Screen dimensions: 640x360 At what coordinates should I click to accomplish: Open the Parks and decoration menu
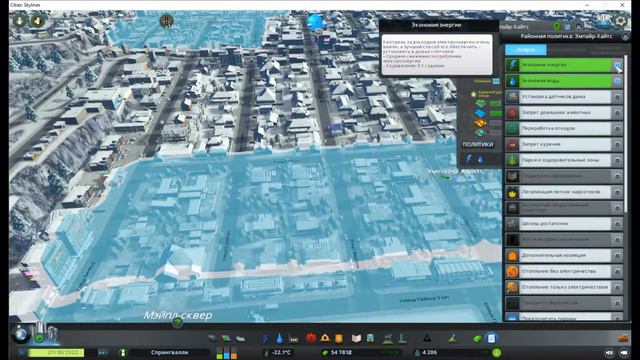pos(388,338)
